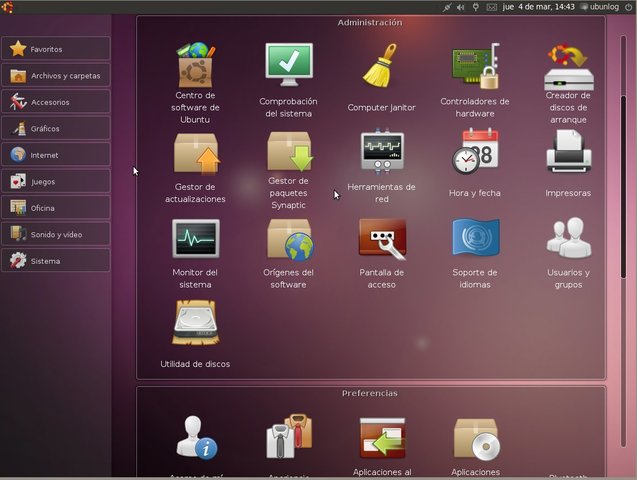Open Aplicaciones al inicio icon
Screen dimensions: 637x480
[x=382, y=439]
